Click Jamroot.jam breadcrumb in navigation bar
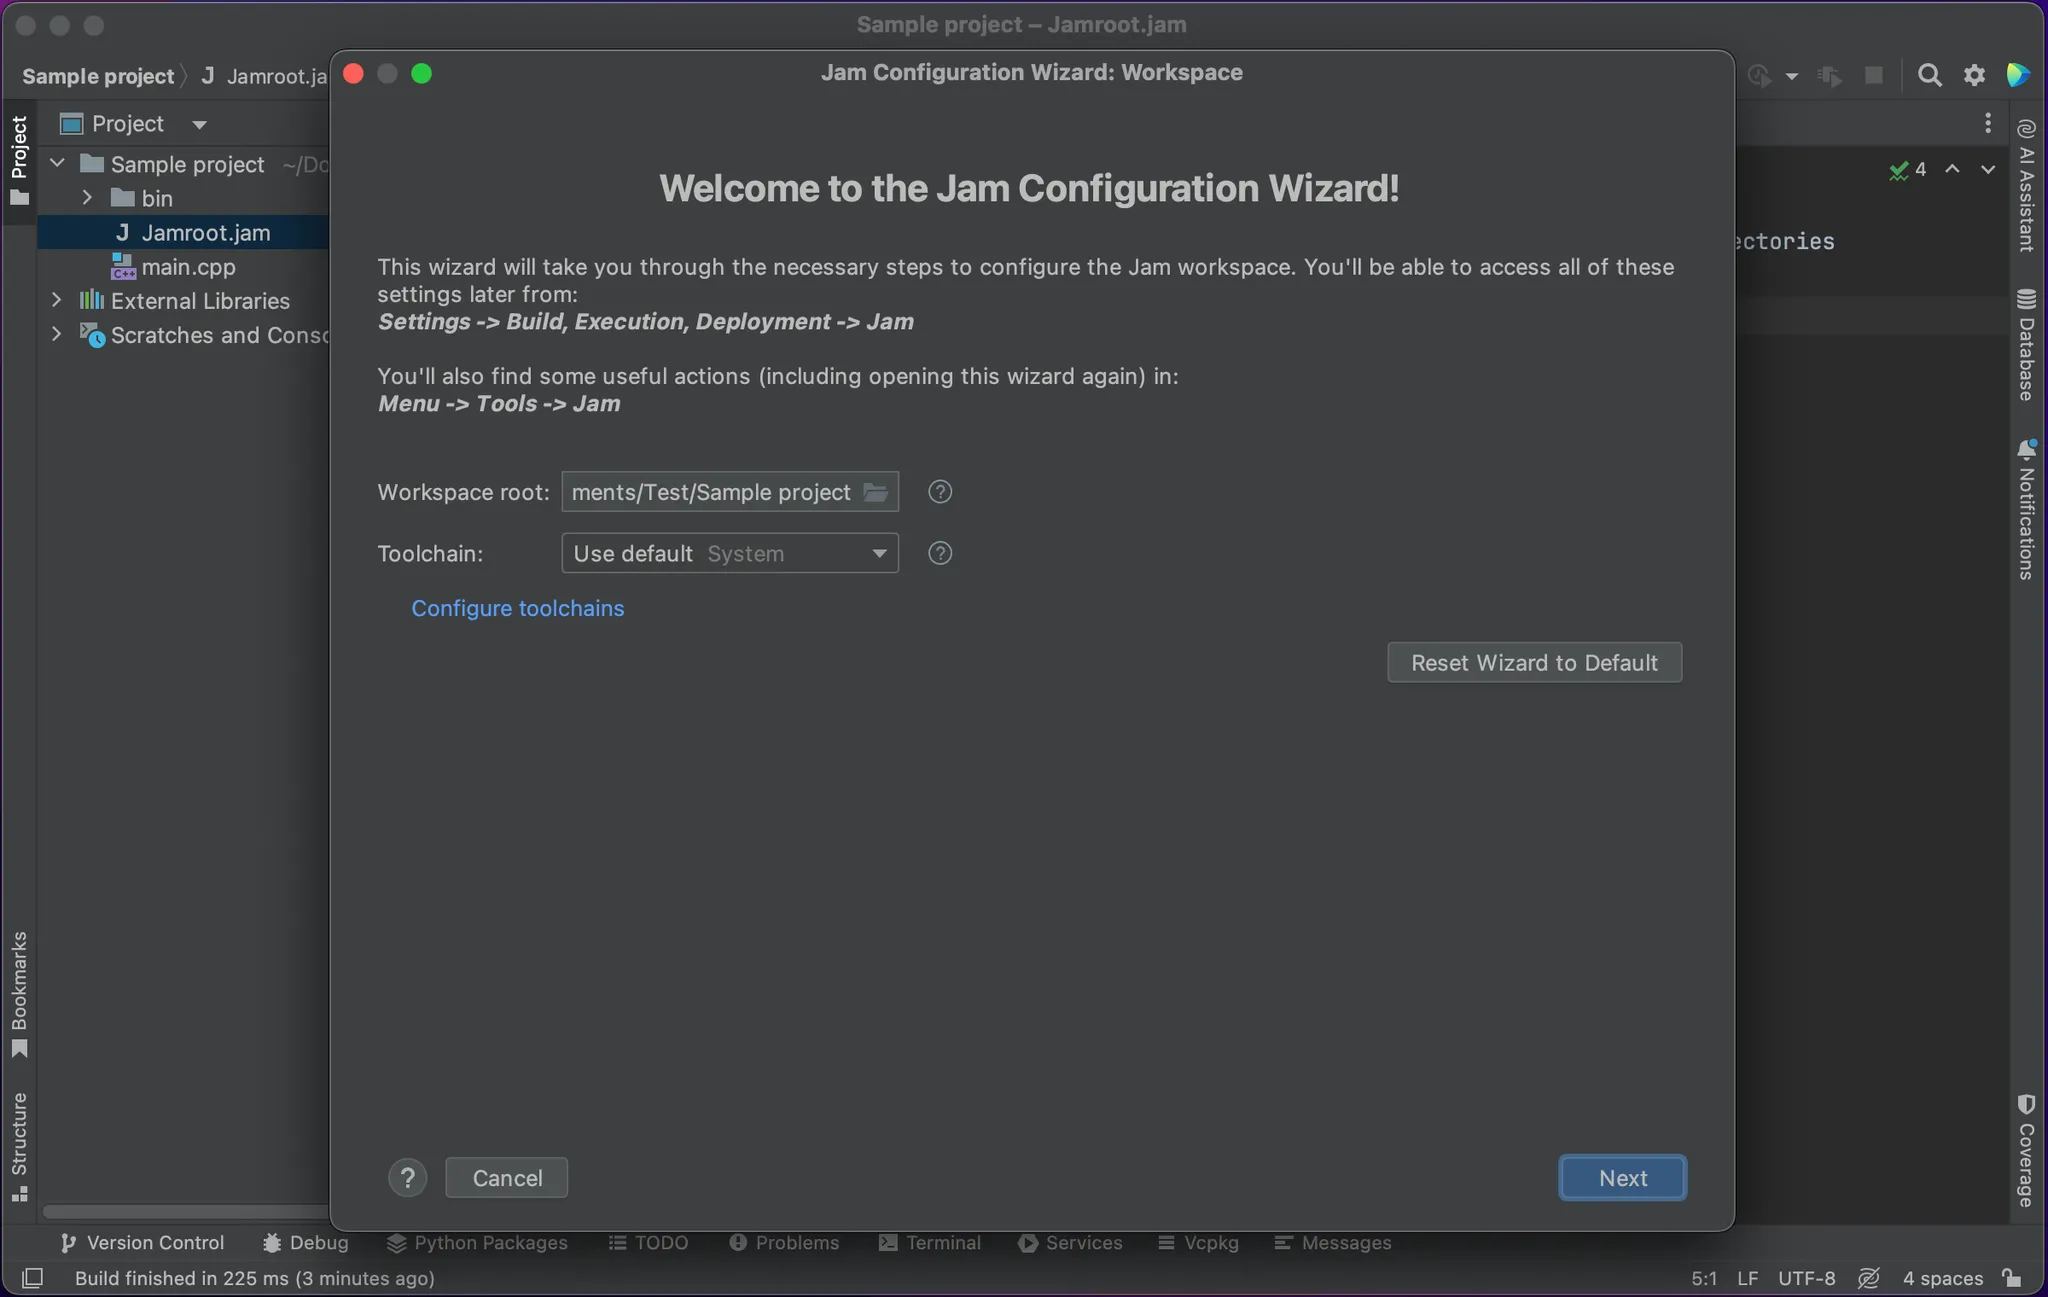2048x1297 pixels. pyautogui.click(x=264, y=76)
